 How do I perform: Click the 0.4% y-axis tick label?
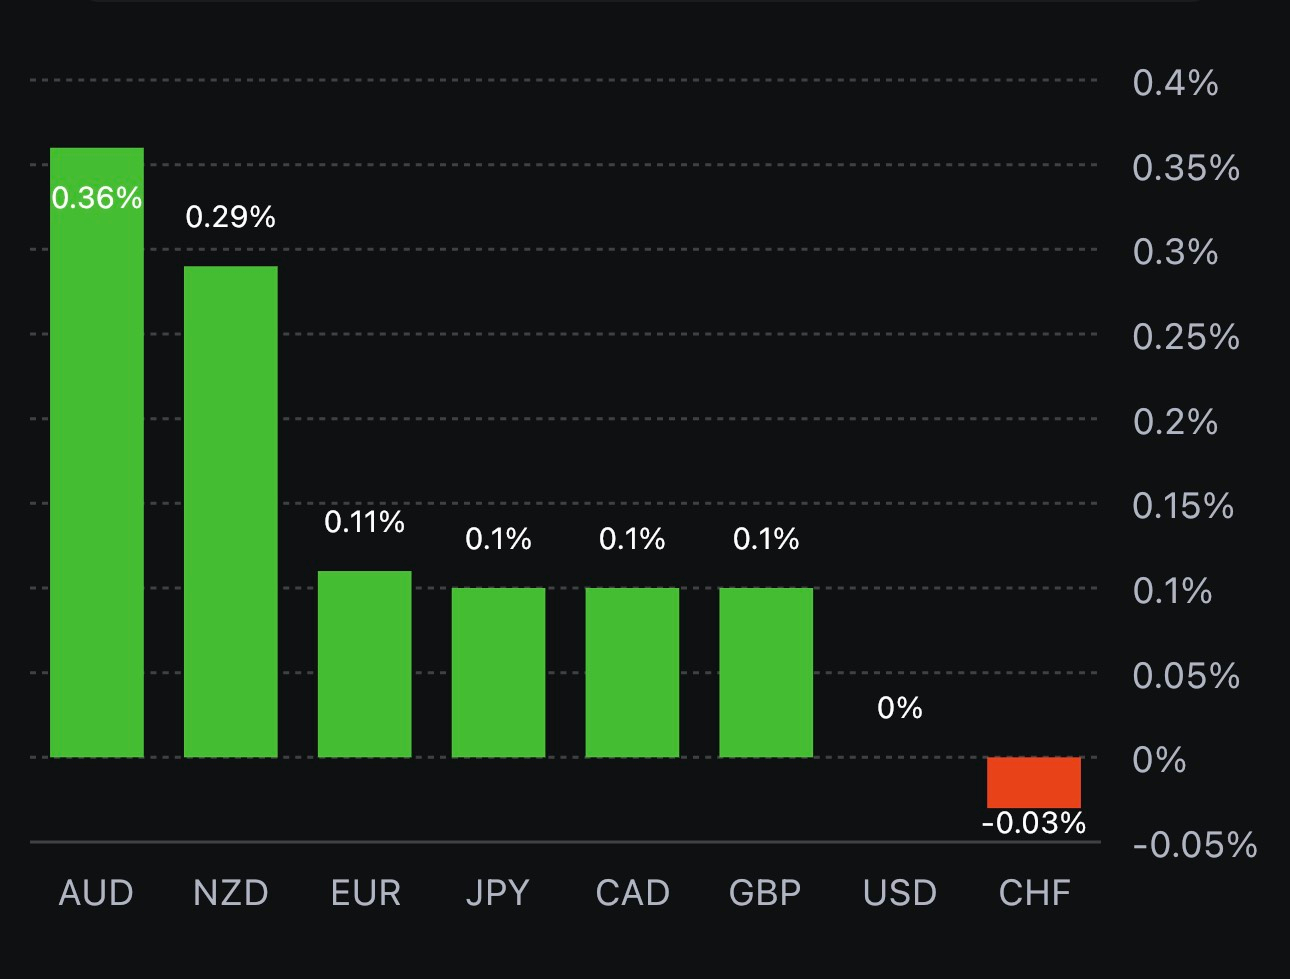click(x=1175, y=82)
